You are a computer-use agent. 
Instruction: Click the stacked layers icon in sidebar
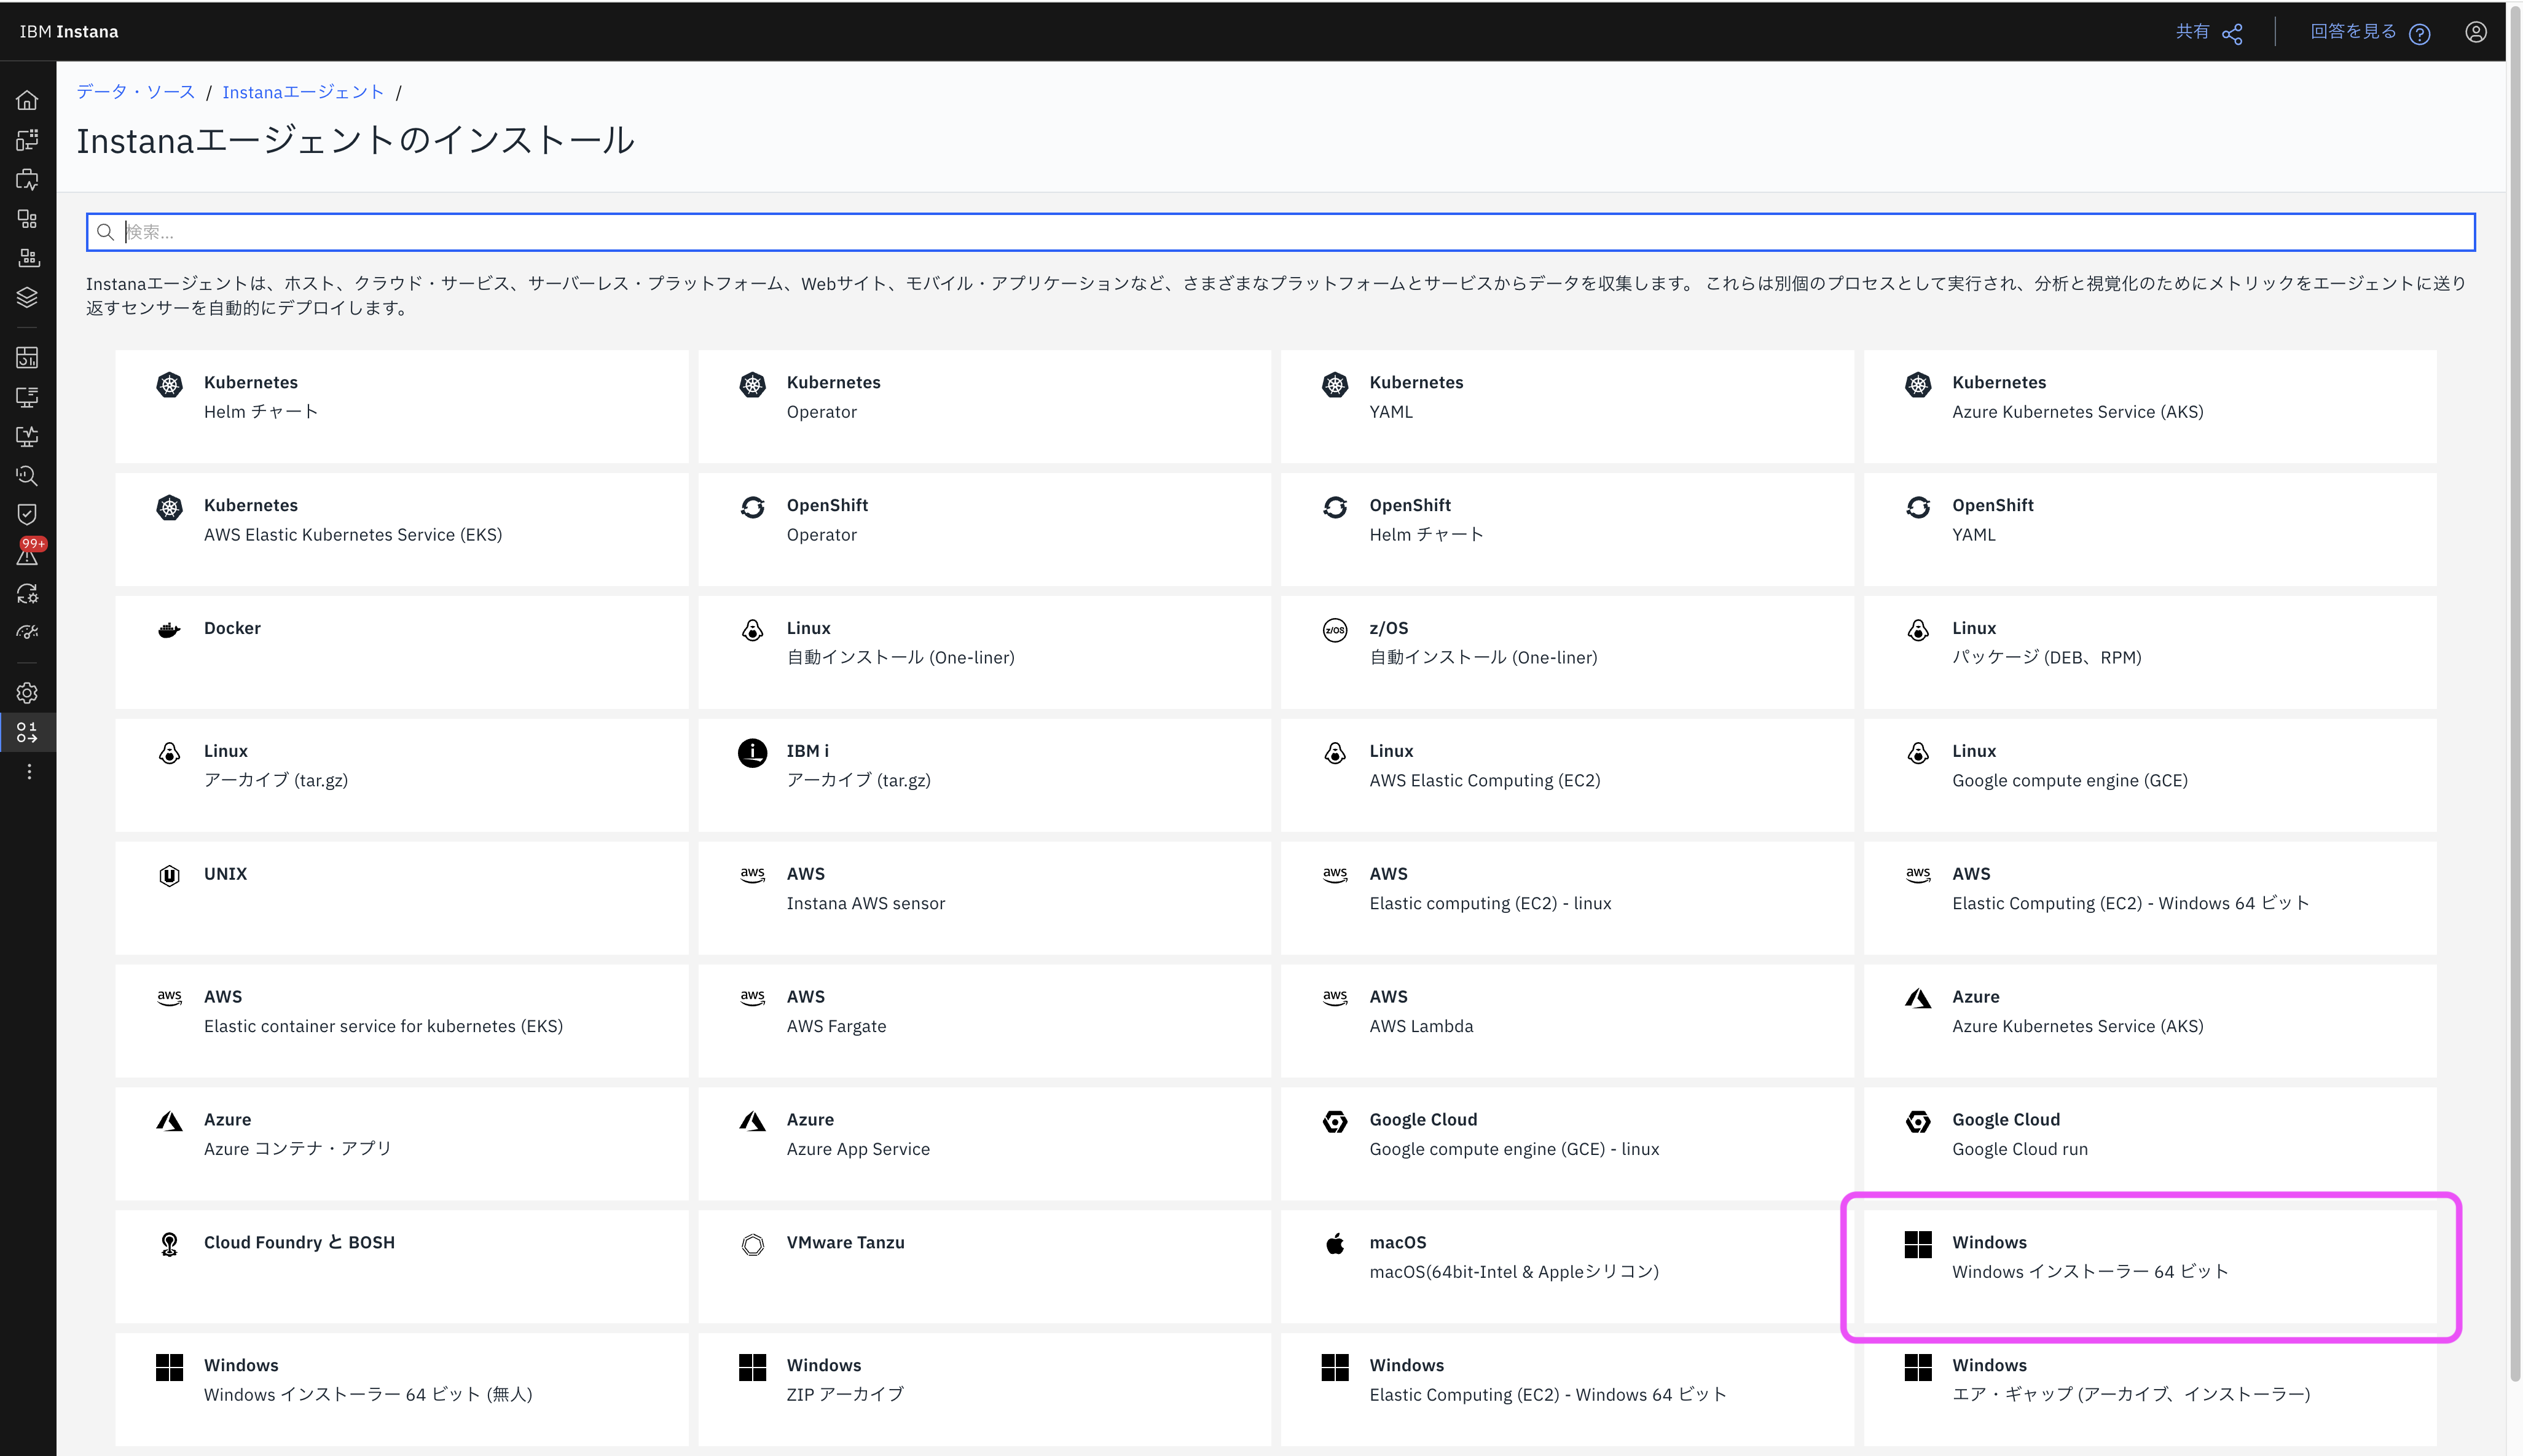pos(27,297)
